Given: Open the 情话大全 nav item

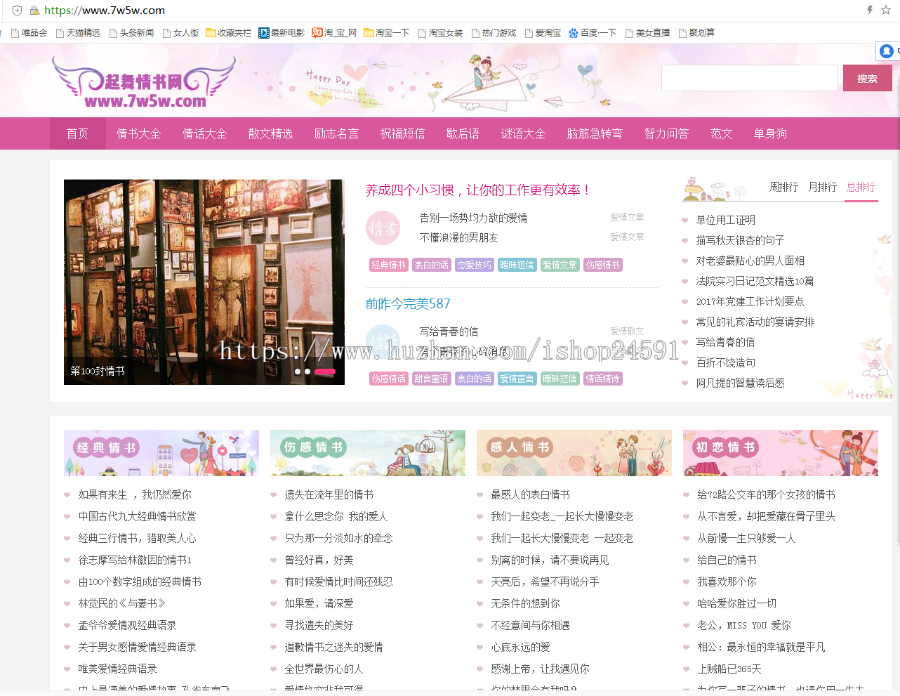Looking at the screenshot, I should [x=204, y=134].
